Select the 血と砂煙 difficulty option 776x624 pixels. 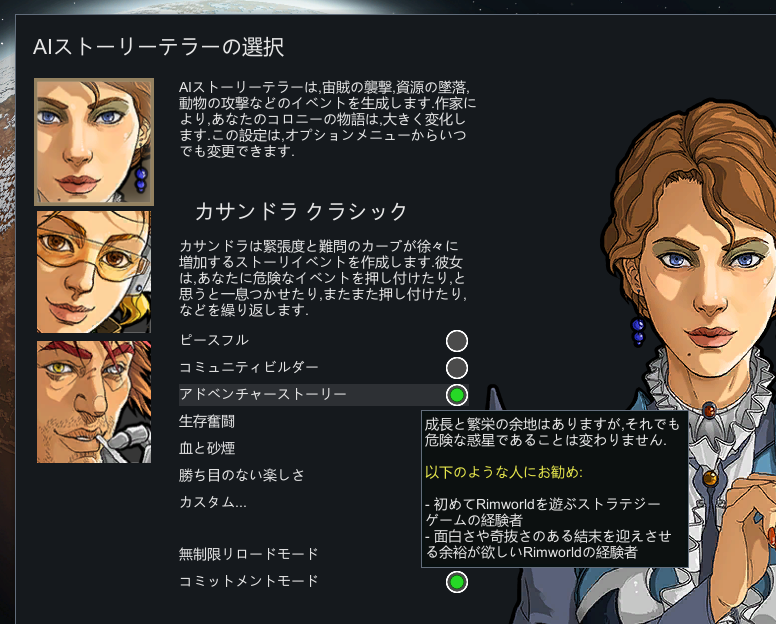[206, 448]
